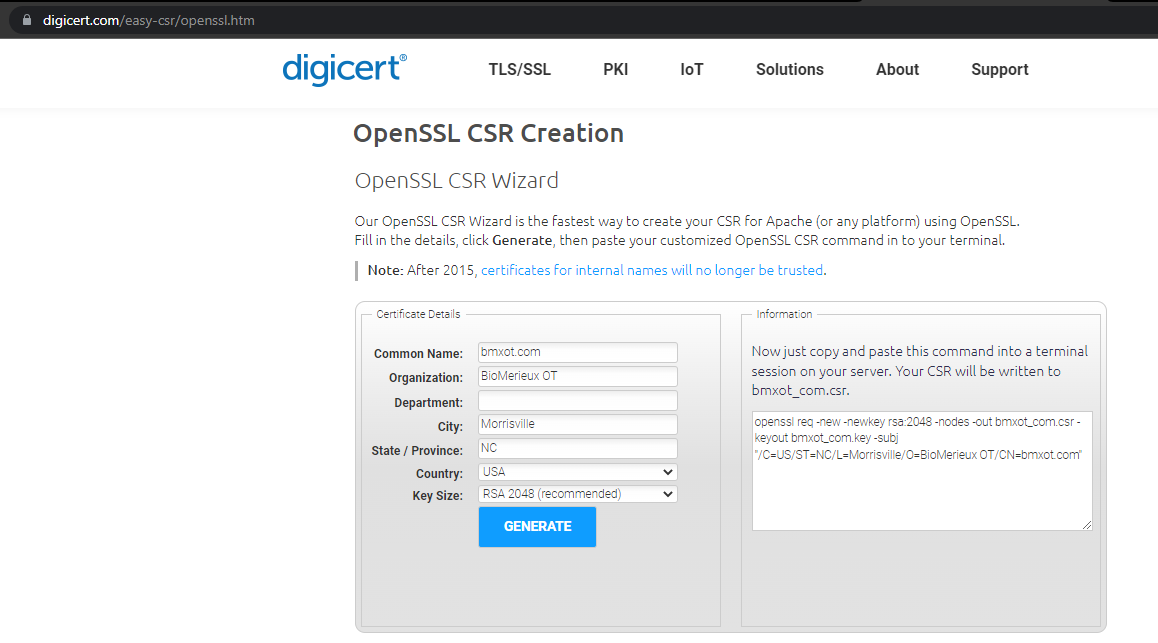The height and width of the screenshot is (643, 1158).
Task: Click the City label
Action: pos(450,427)
